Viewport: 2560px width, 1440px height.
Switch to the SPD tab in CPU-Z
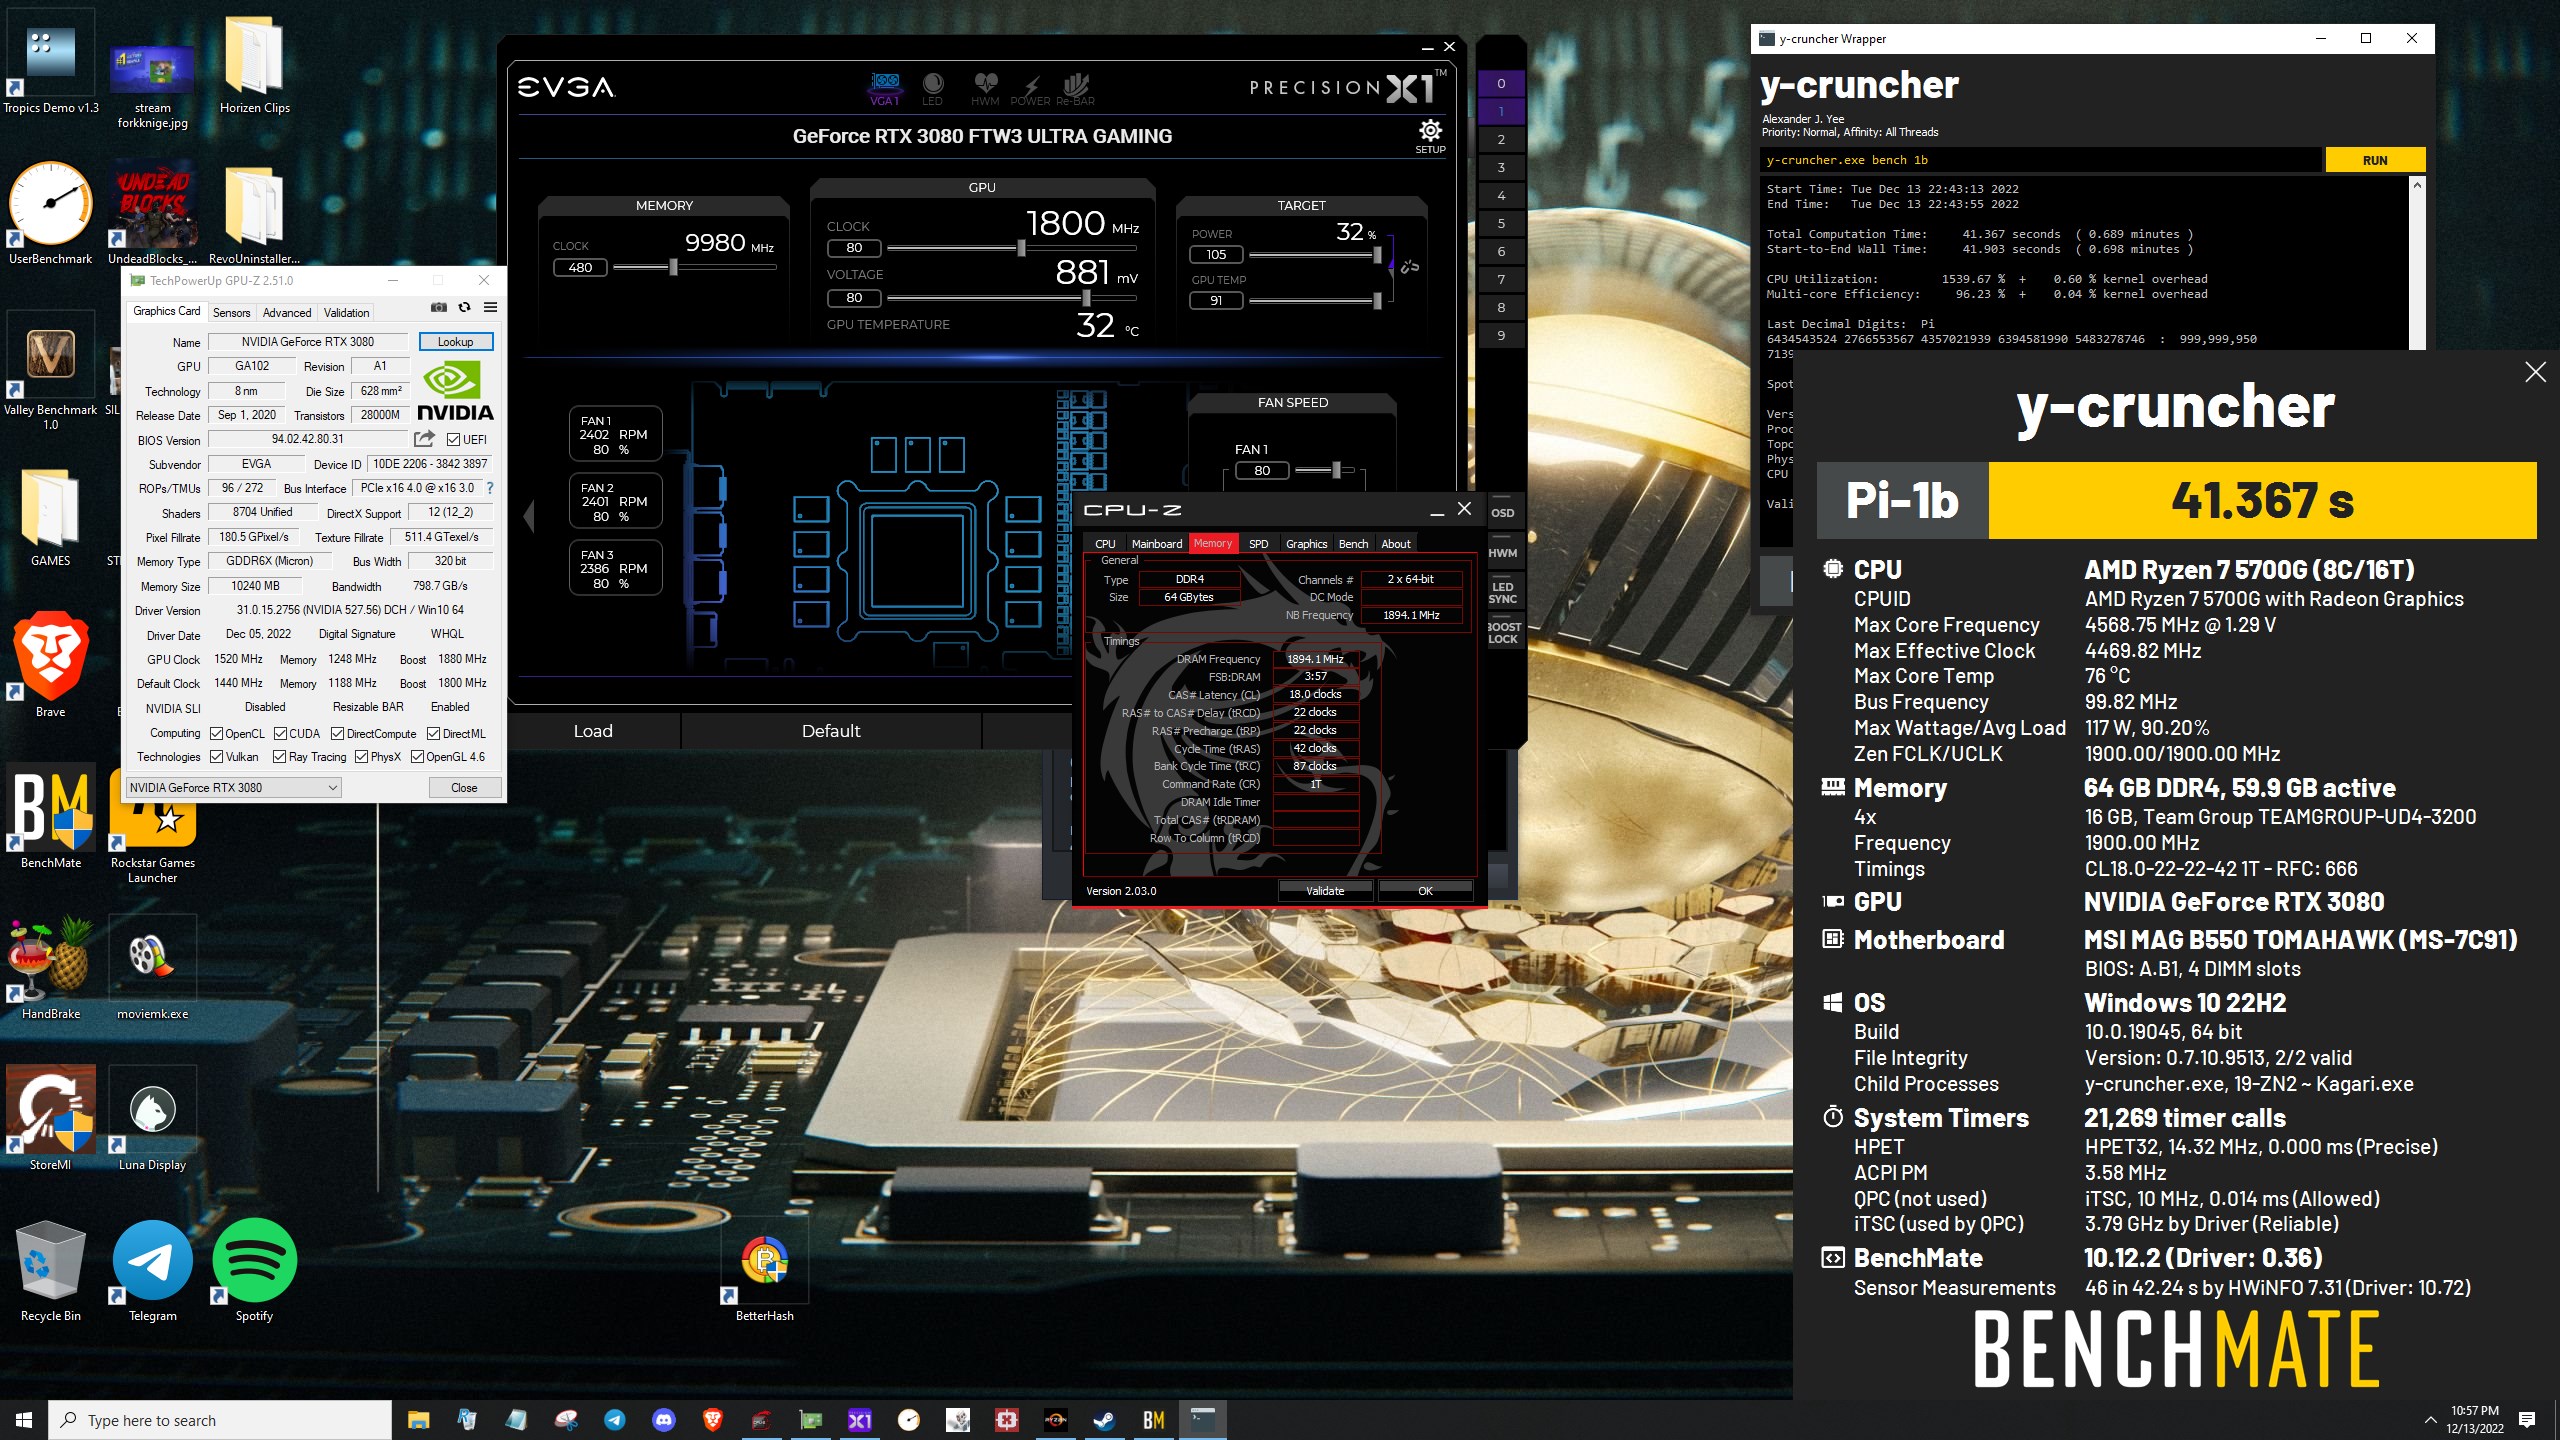click(1259, 544)
